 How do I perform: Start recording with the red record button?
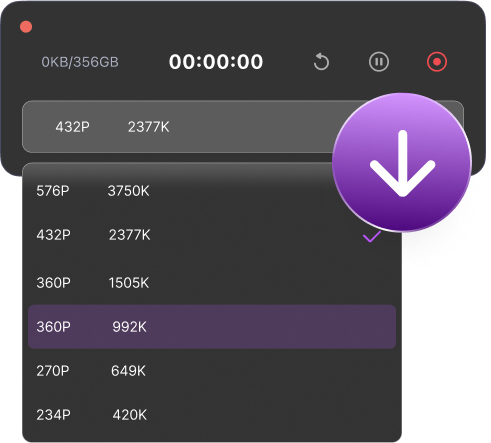tap(437, 62)
